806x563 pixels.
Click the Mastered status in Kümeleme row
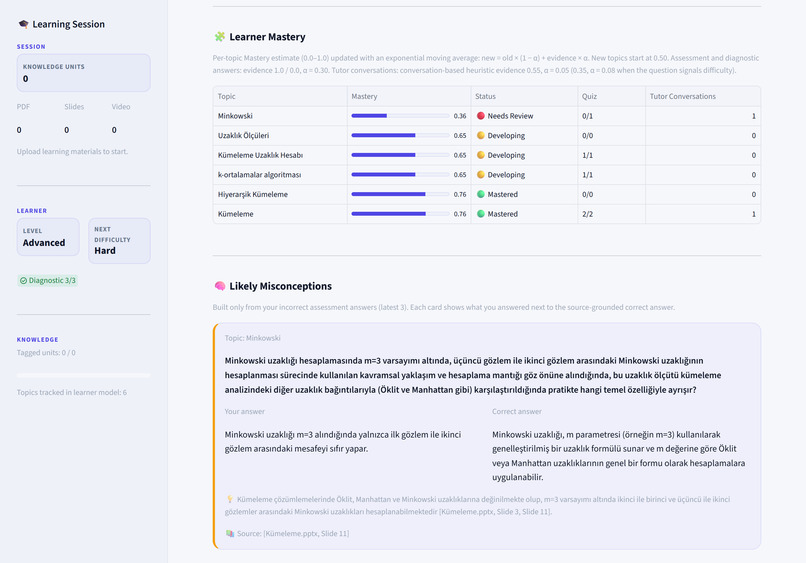click(503, 214)
